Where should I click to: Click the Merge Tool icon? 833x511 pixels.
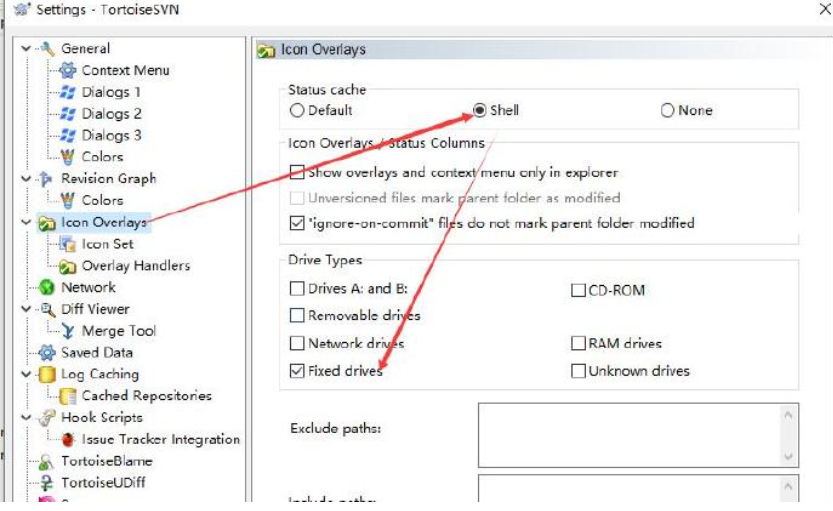tap(67, 331)
